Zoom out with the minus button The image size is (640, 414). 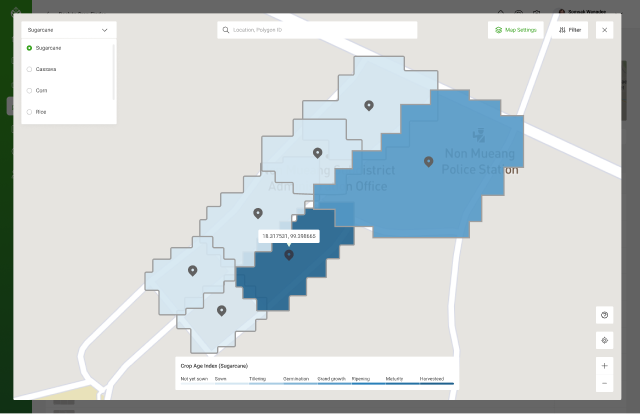[604, 383]
